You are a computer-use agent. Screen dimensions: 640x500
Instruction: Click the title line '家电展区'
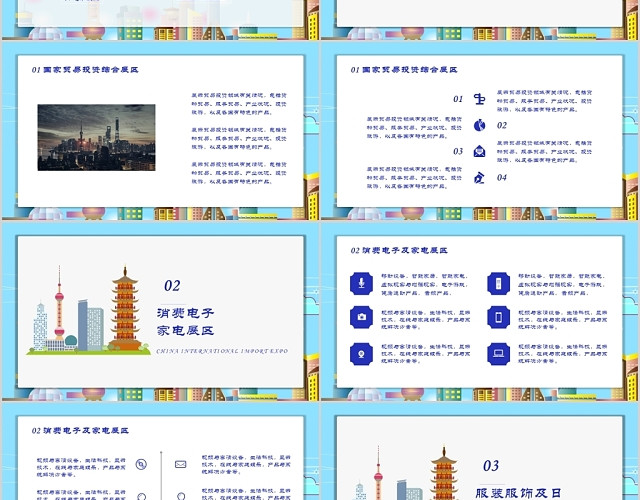point(185,330)
